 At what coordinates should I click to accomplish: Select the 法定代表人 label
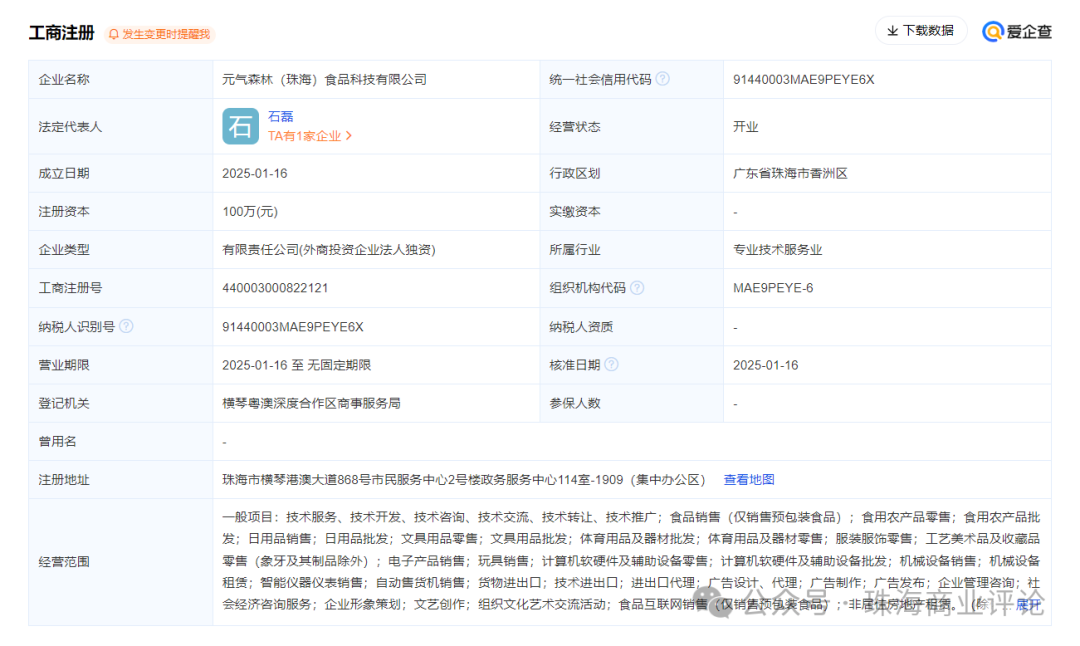(70, 127)
